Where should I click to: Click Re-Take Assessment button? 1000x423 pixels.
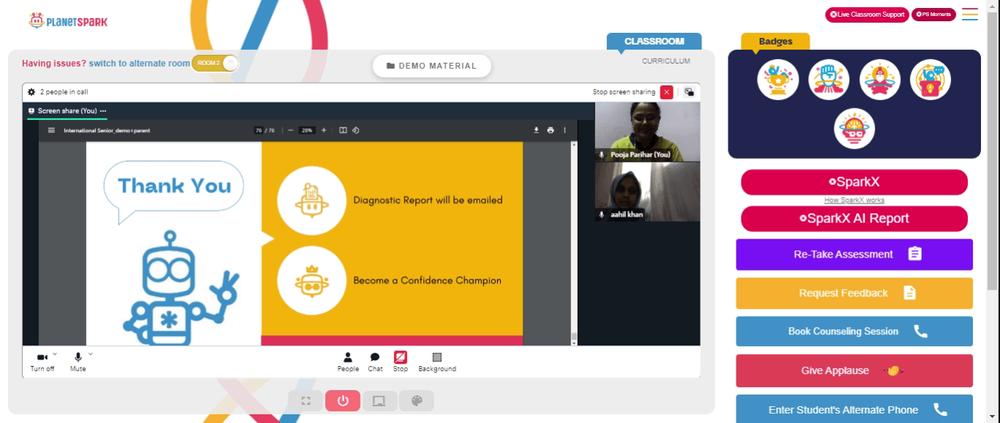[854, 255]
